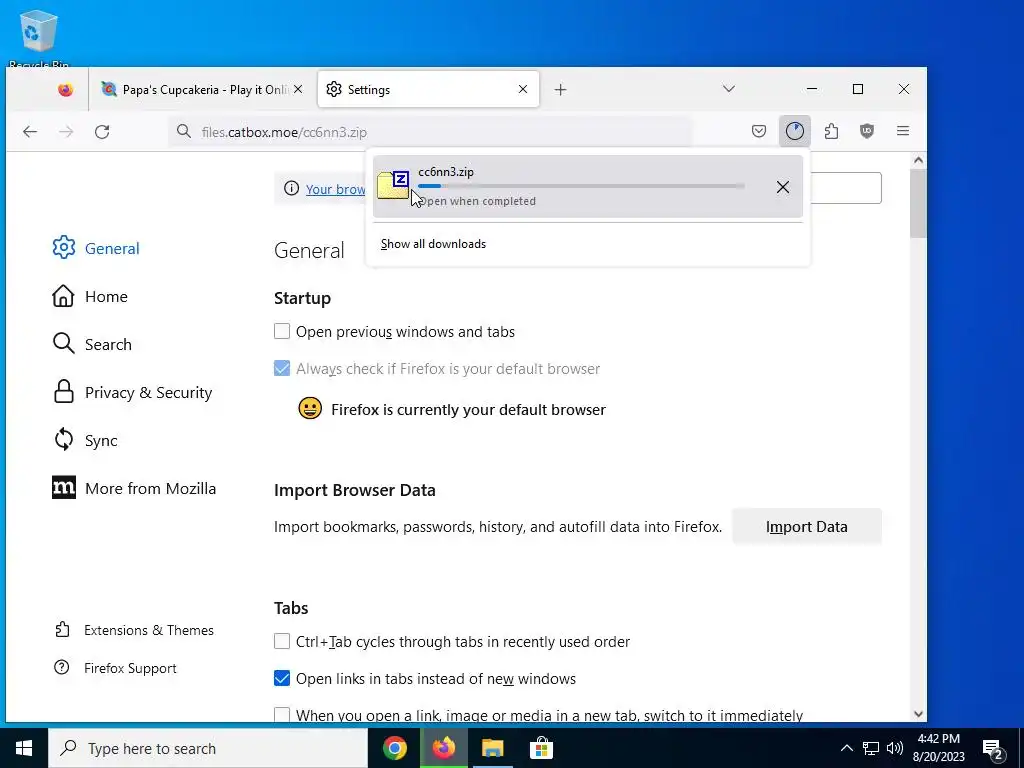The height and width of the screenshot is (768, 1024).
Task: Show hidden system tray icons
Action: pos(846,748)
